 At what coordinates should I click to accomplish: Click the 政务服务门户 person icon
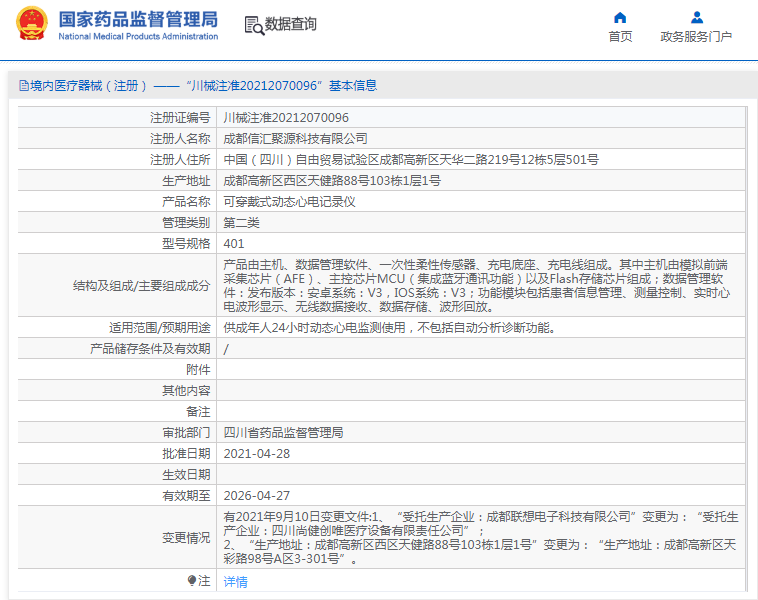pos(697,17)
